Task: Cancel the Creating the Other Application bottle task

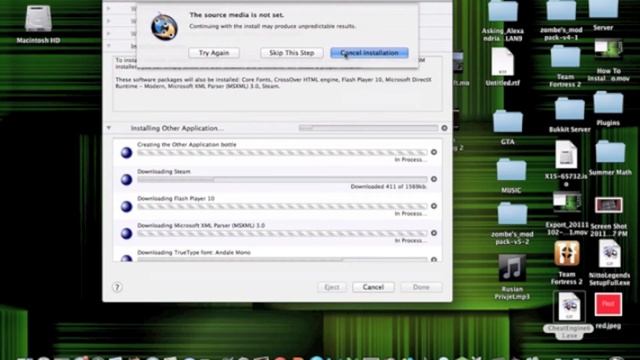Action: click(x=434, y=152)
